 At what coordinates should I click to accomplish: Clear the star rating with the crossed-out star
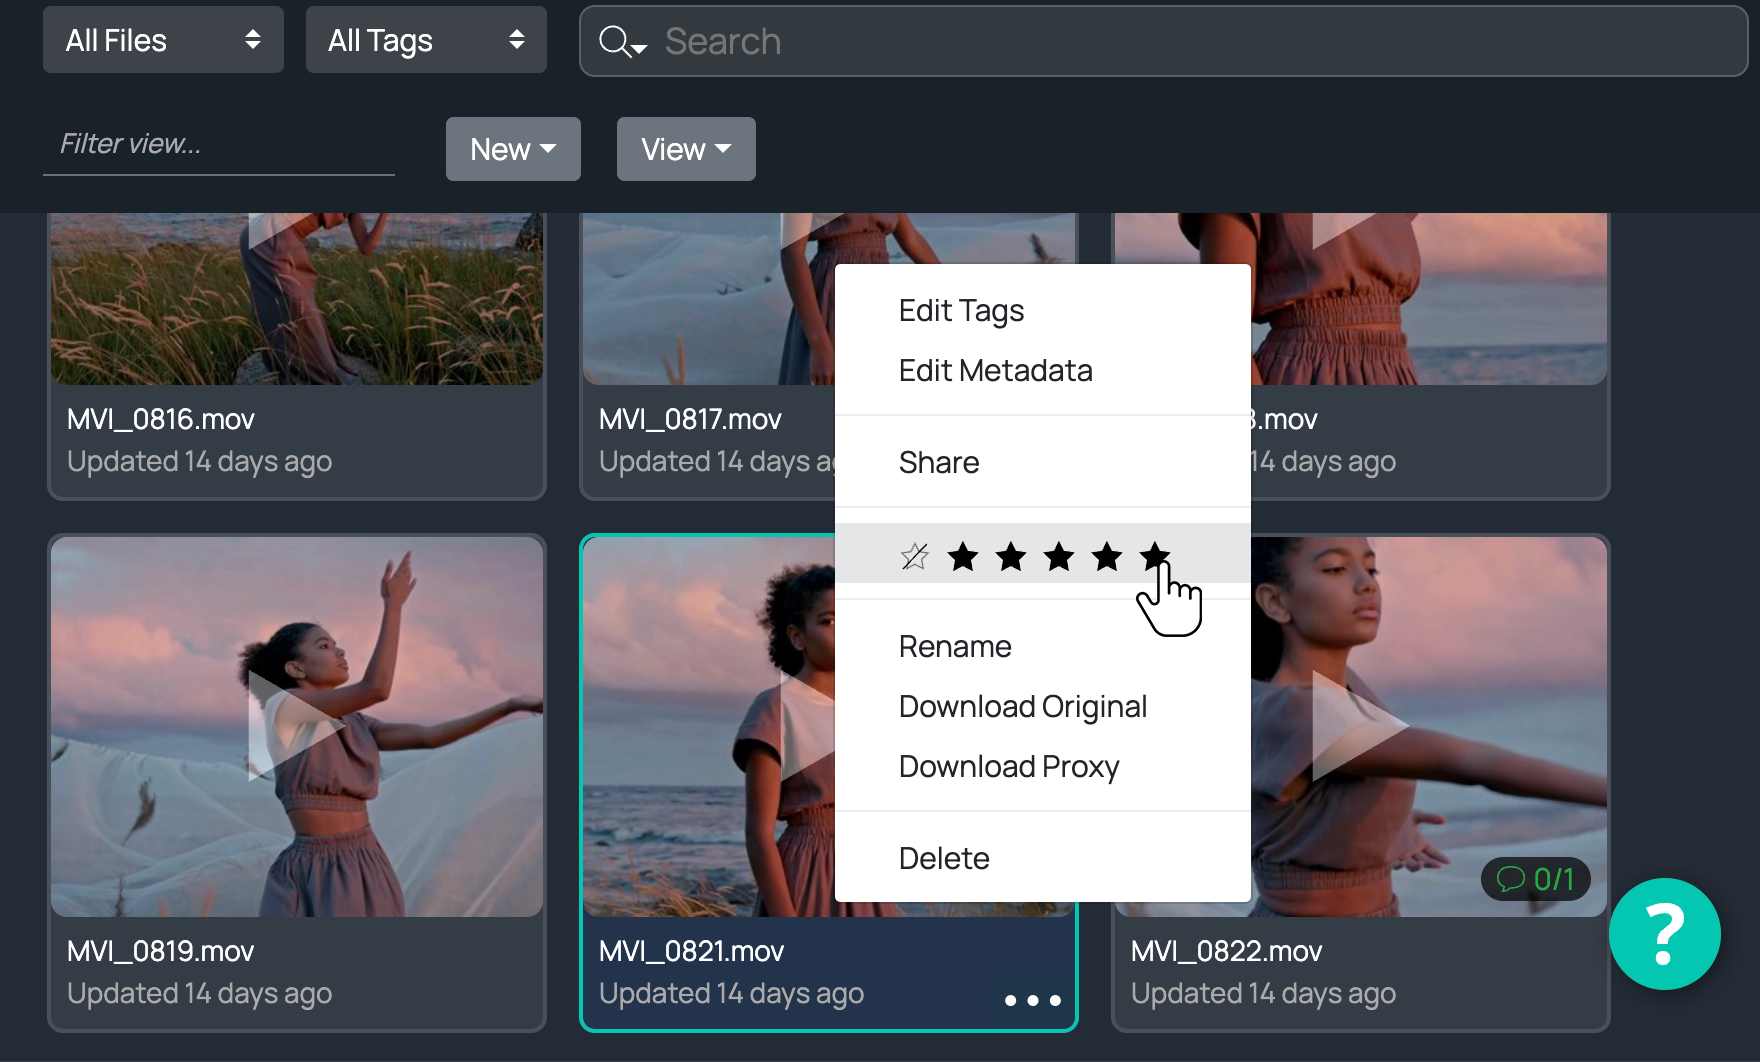tap(914, 556)
